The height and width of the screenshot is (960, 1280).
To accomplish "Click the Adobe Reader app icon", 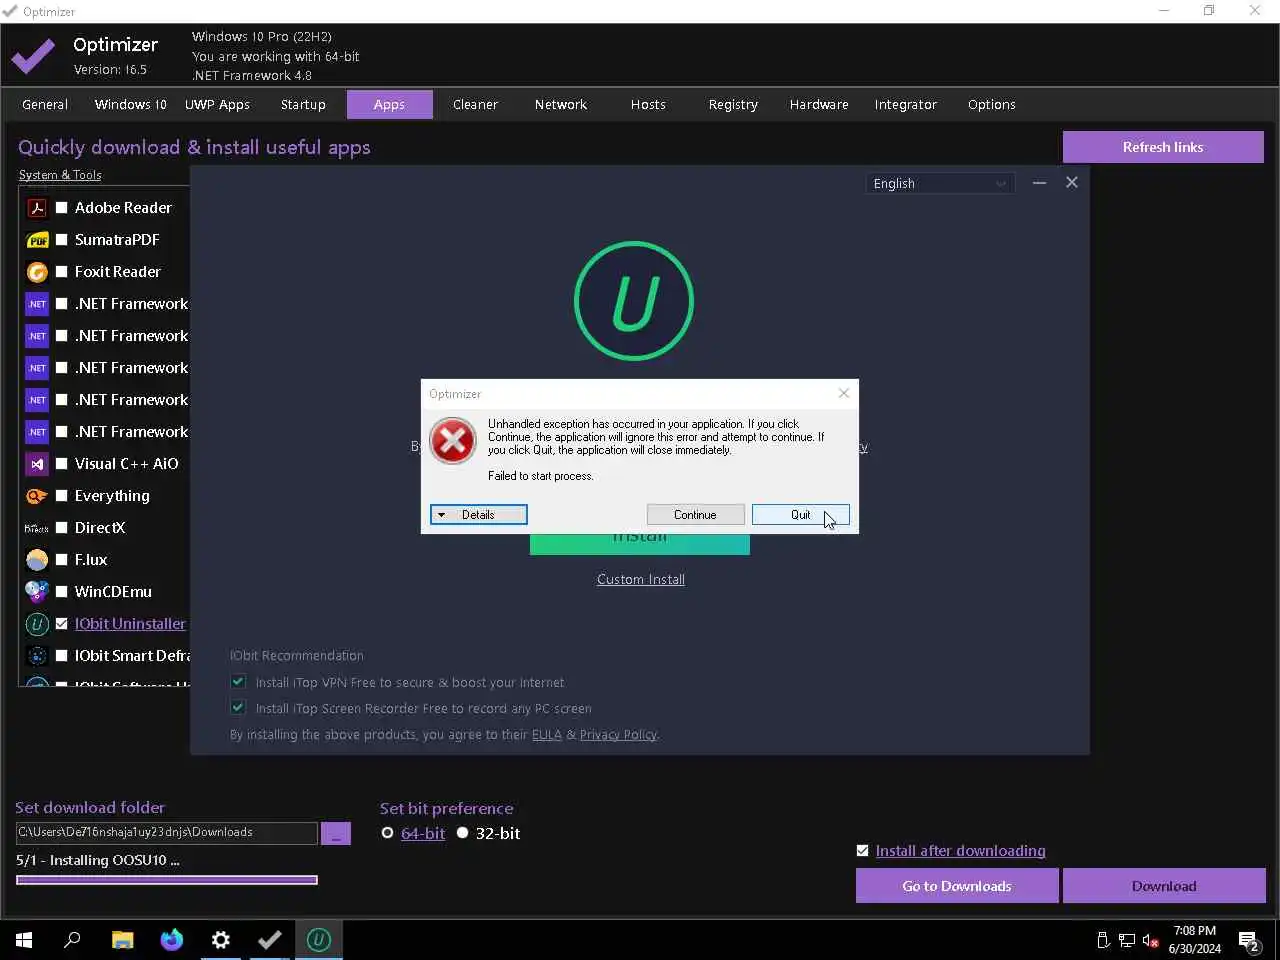I will point(37,208).
